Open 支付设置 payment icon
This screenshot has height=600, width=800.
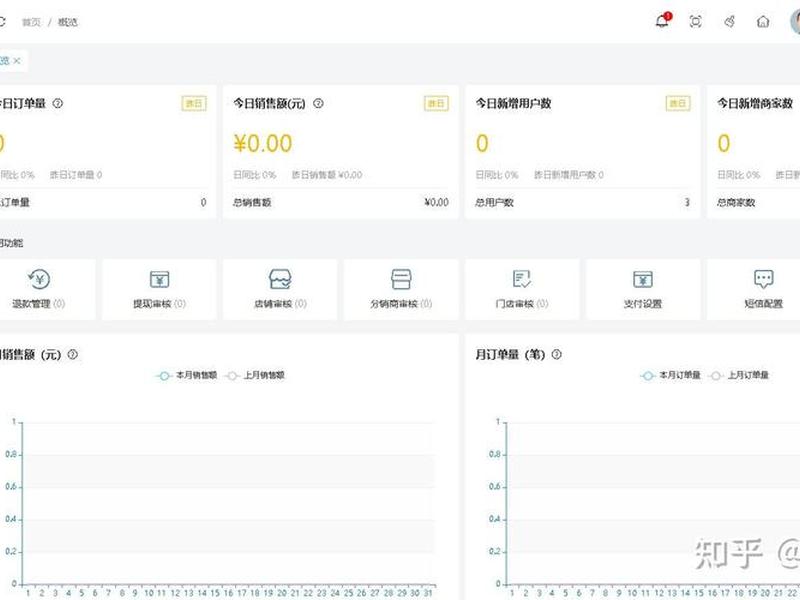coord(643,279)
